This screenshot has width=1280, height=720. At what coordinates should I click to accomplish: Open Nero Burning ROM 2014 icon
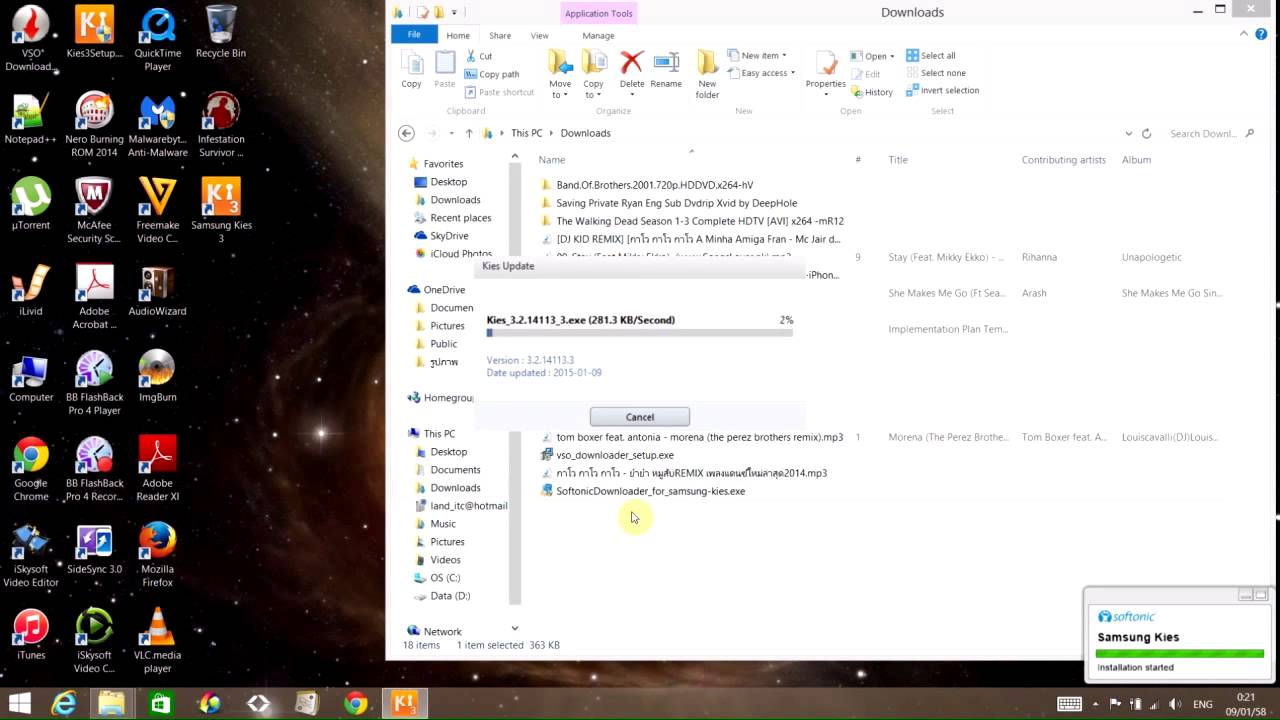coord(94,124)
